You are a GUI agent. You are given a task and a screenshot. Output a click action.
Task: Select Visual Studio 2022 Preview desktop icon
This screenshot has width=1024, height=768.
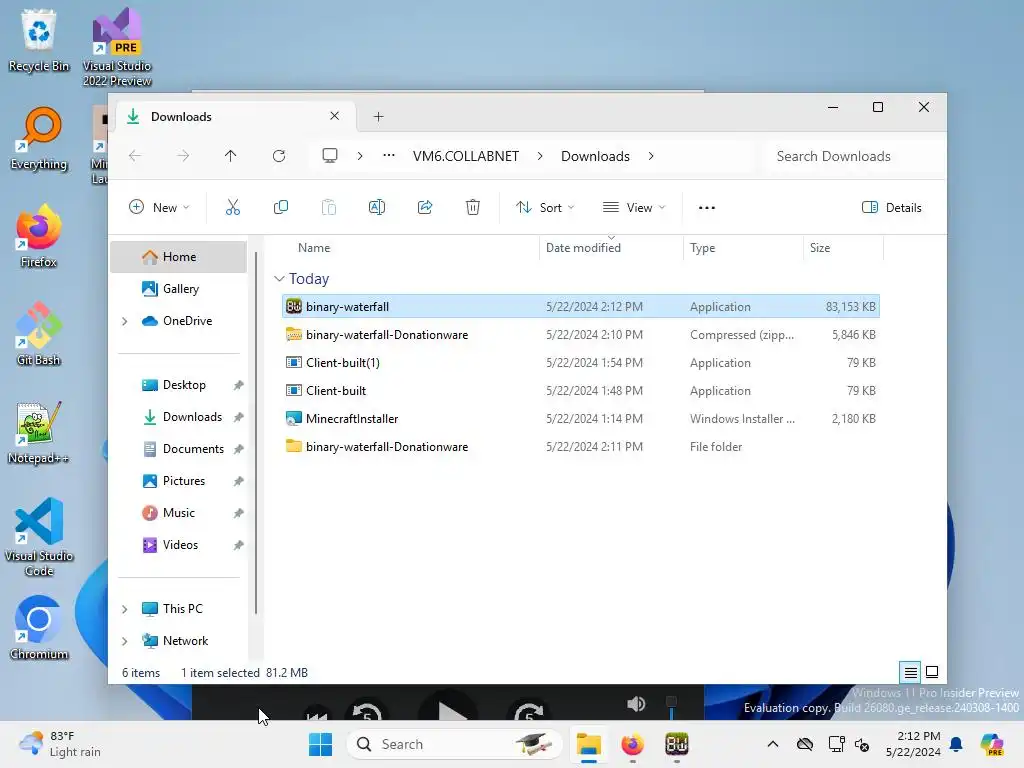tap(117, 47)
